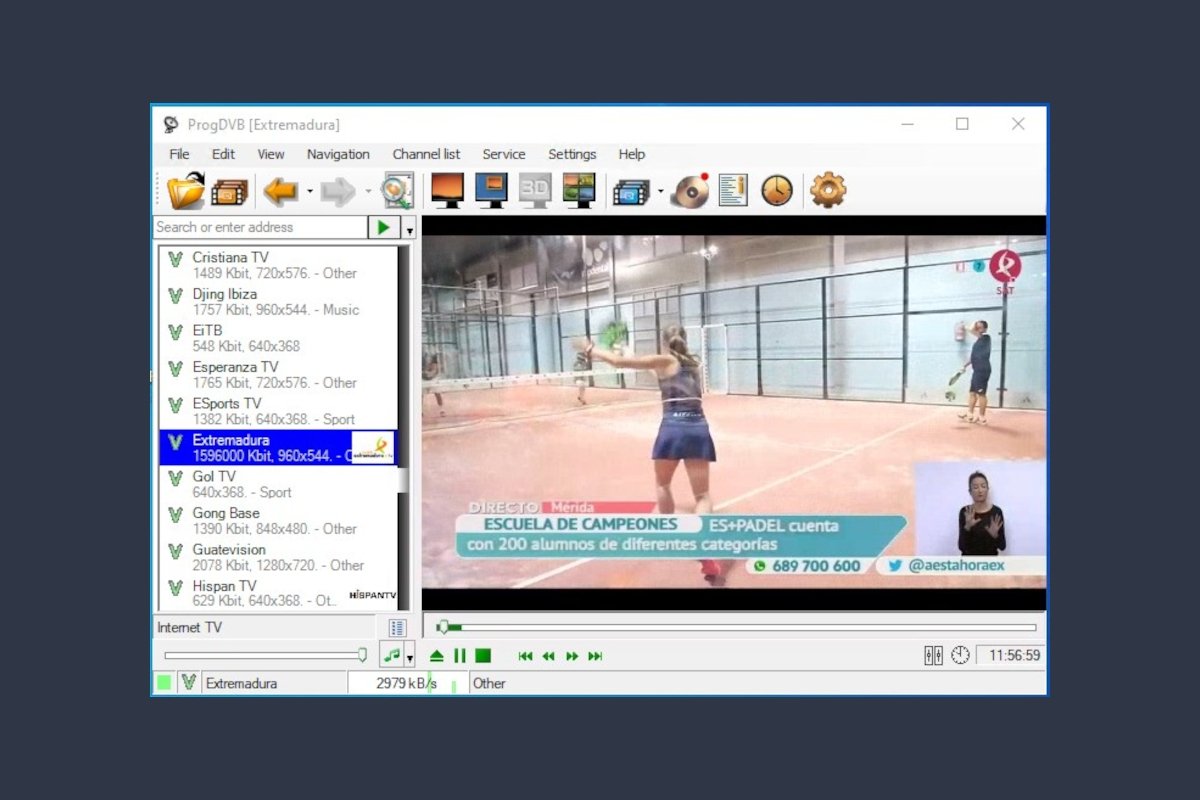1200x800 pixels.
Task: Select the Hispan TV channel
Action: click(278, 593)
